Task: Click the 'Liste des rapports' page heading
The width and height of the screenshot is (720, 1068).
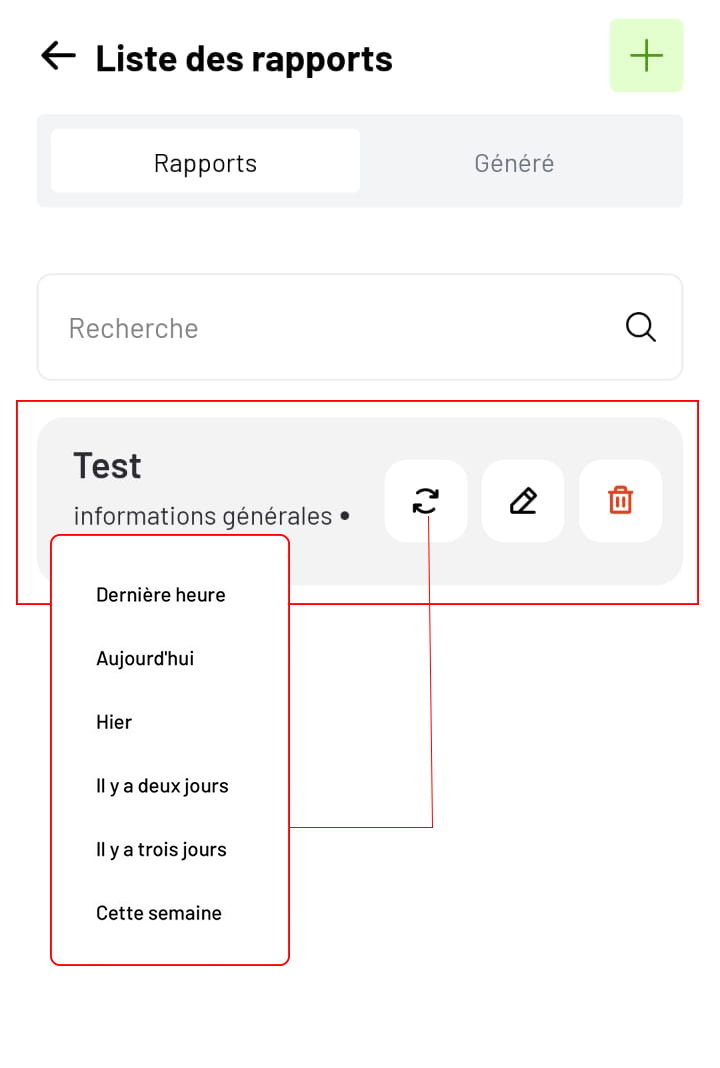Action: tap(244, 59)
